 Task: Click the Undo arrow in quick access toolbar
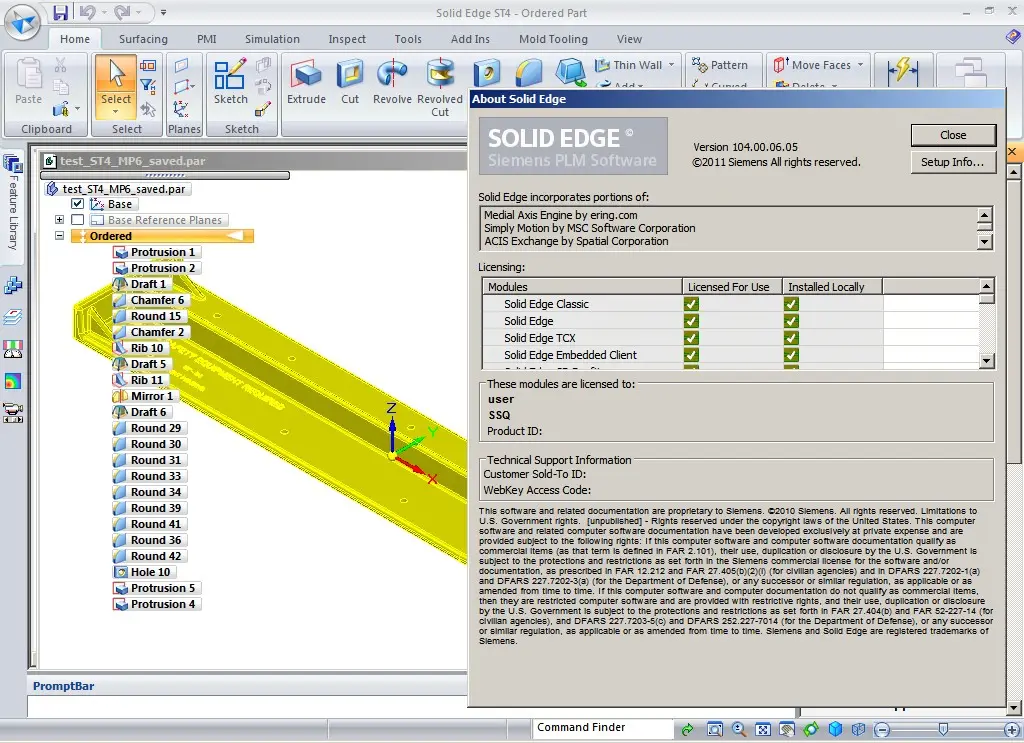(x=87, y=12)
